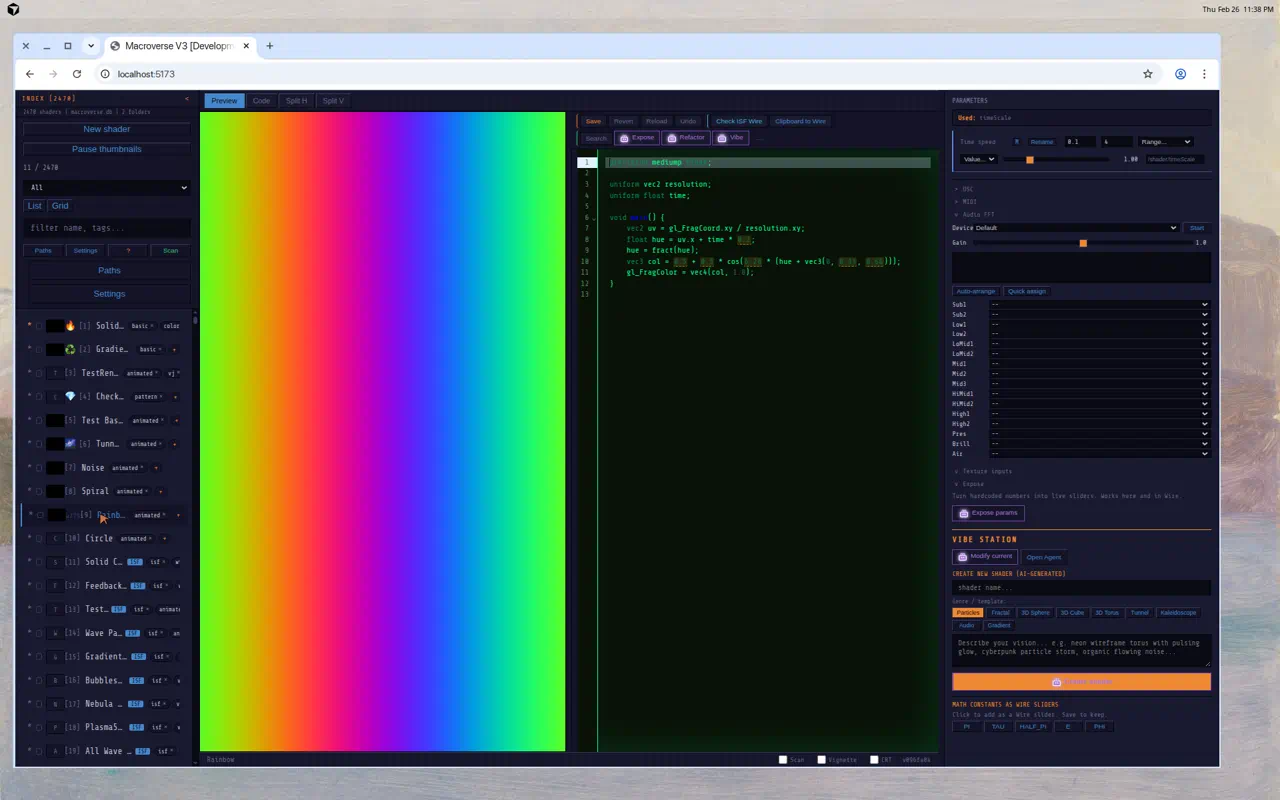Click the Save button in the editor
This screenshot has height=800, width=1280.
tap(593, 121)
